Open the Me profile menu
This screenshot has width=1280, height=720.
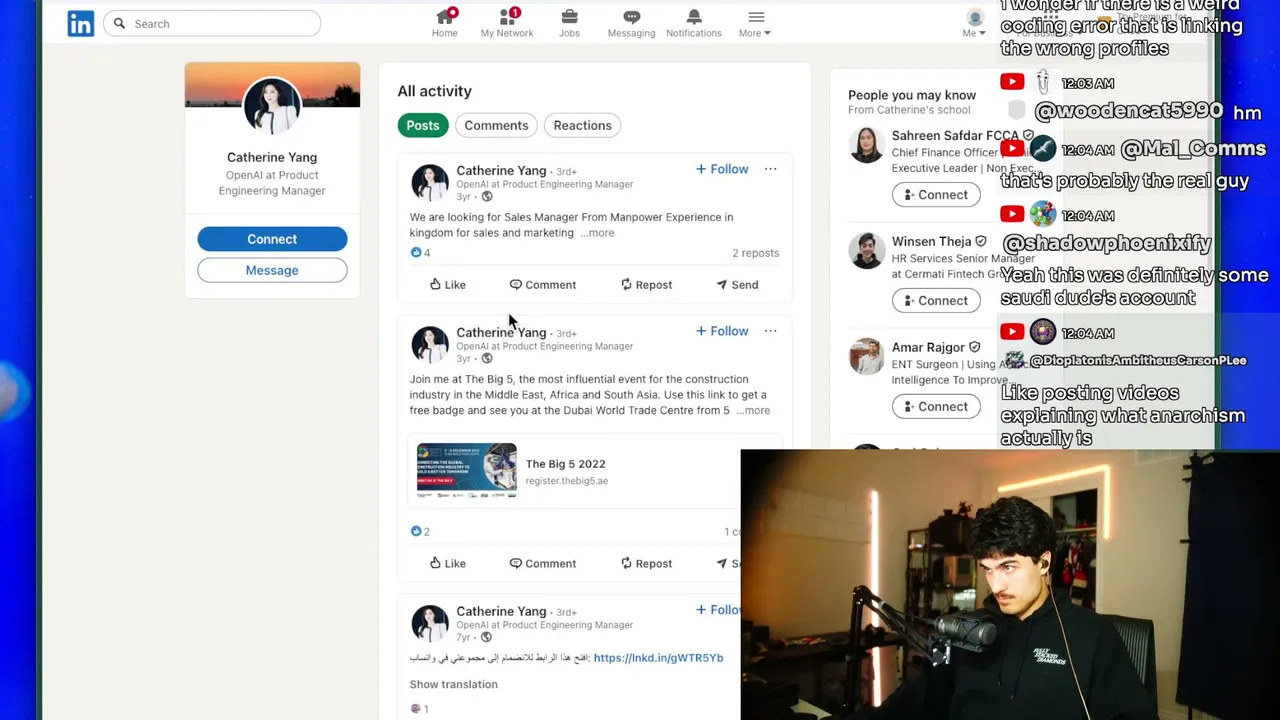pyautogui.click(x=972, y=23)
